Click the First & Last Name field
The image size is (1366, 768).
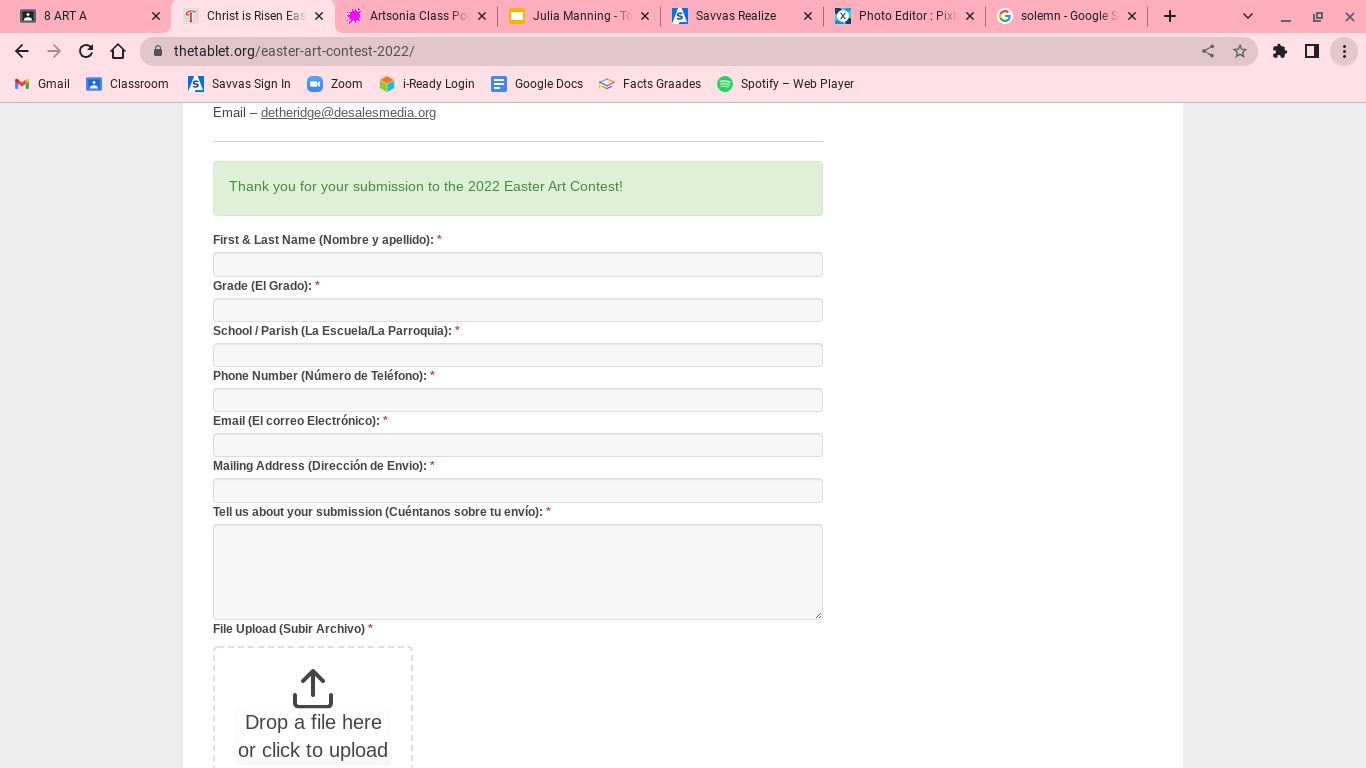(x=517, y=264)
